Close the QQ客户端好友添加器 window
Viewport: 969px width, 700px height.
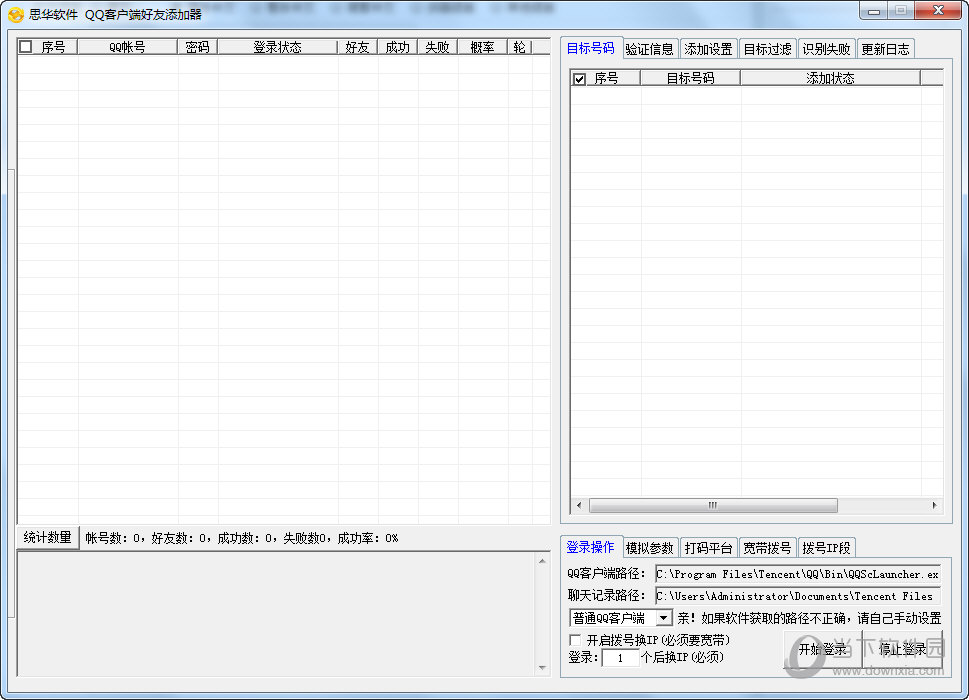(938, 11)
